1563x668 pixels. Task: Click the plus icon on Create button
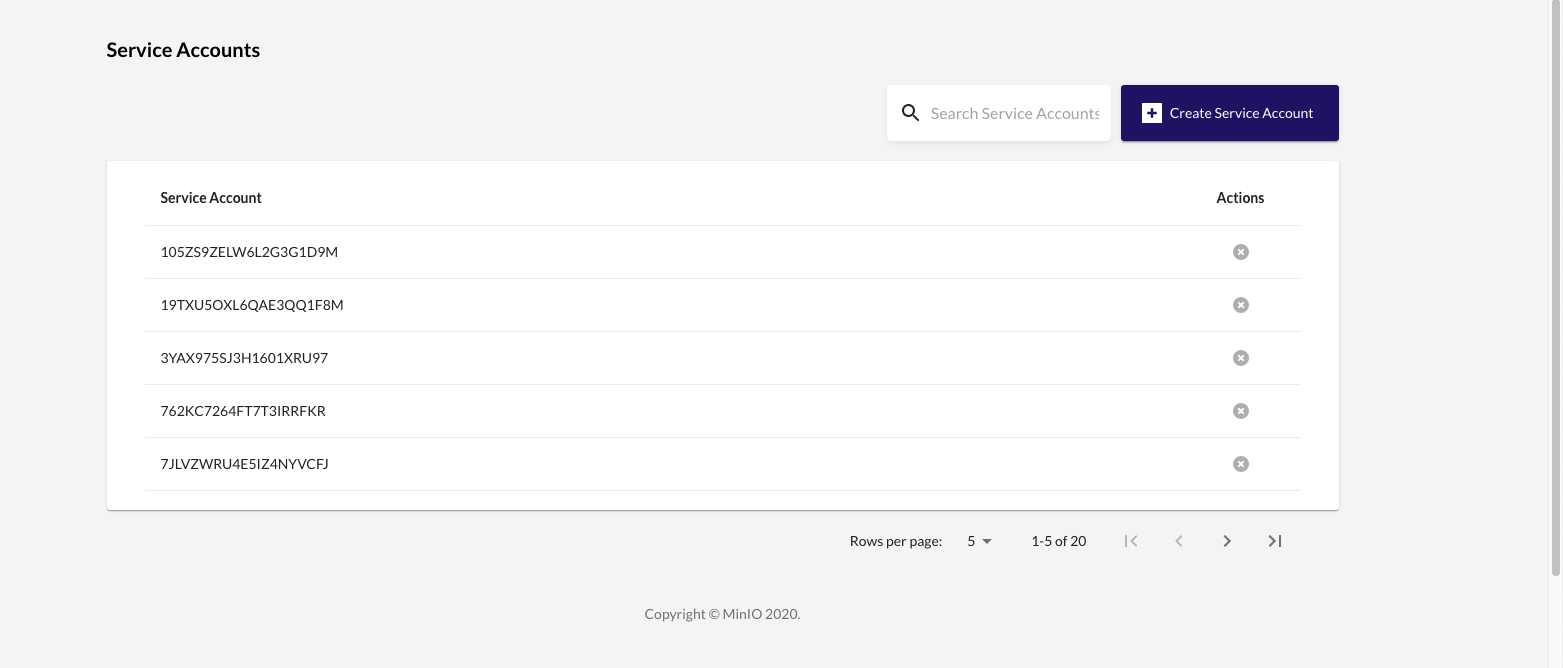[x=1151, y=113]
